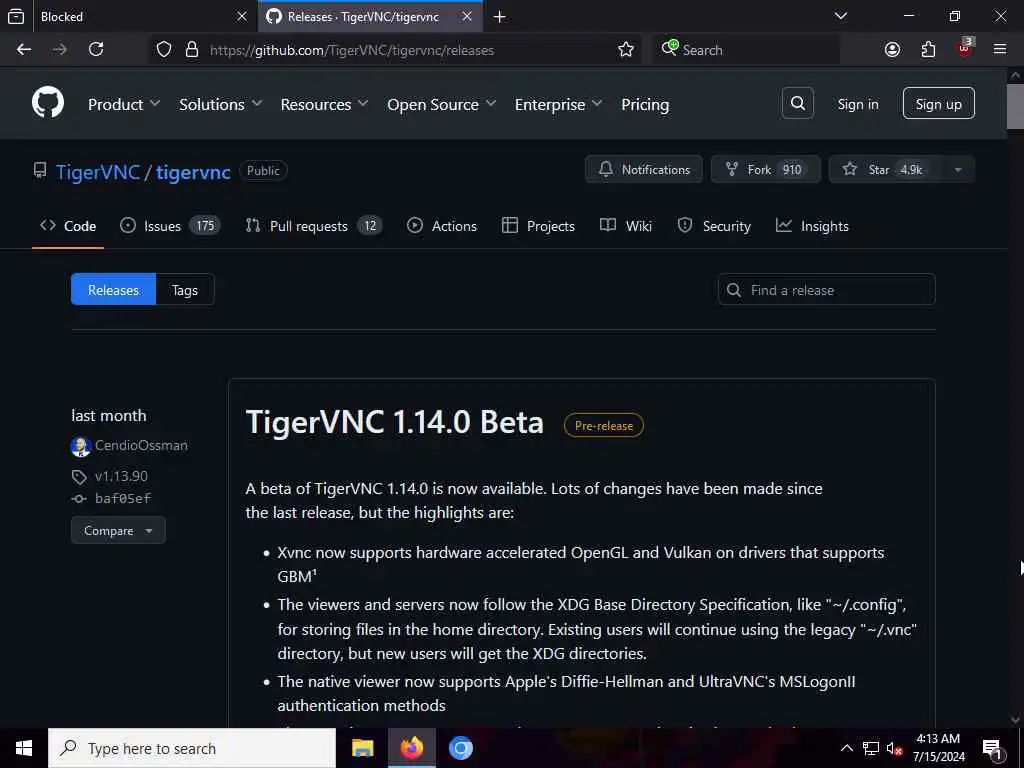
Task: Open the Security tab
Action: (x=714, y=226)
